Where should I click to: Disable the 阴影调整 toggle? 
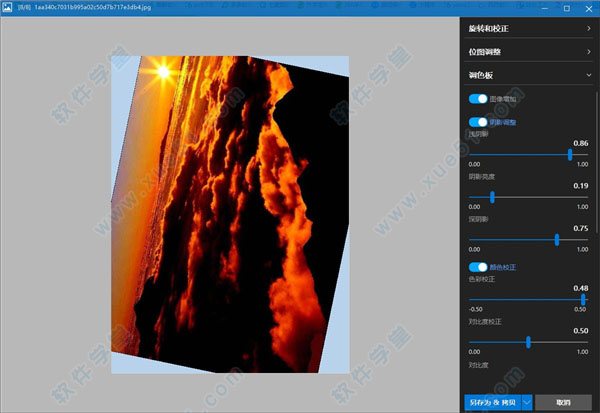click(x=478, y=122)
